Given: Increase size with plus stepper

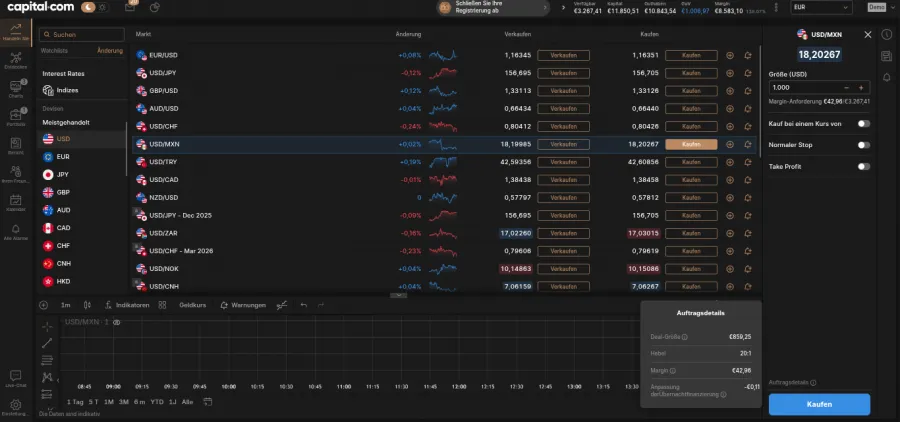Looking at the screenshot, I should (860, 88).
